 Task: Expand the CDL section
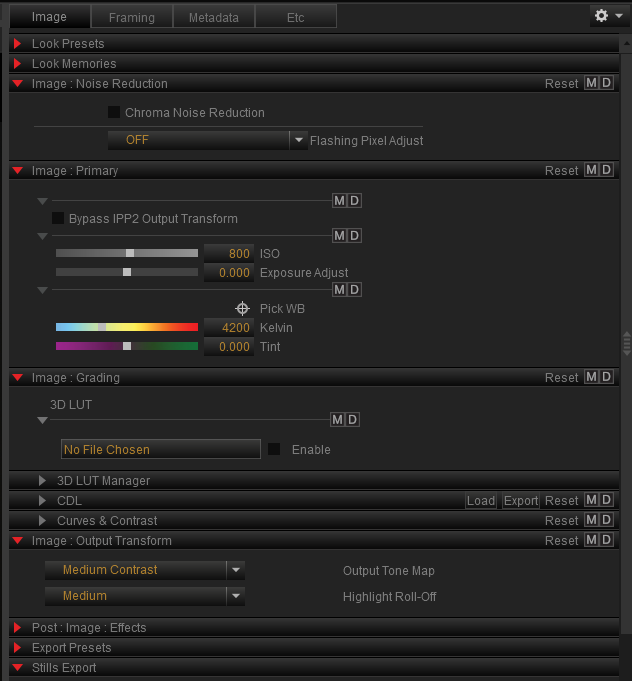42,500
